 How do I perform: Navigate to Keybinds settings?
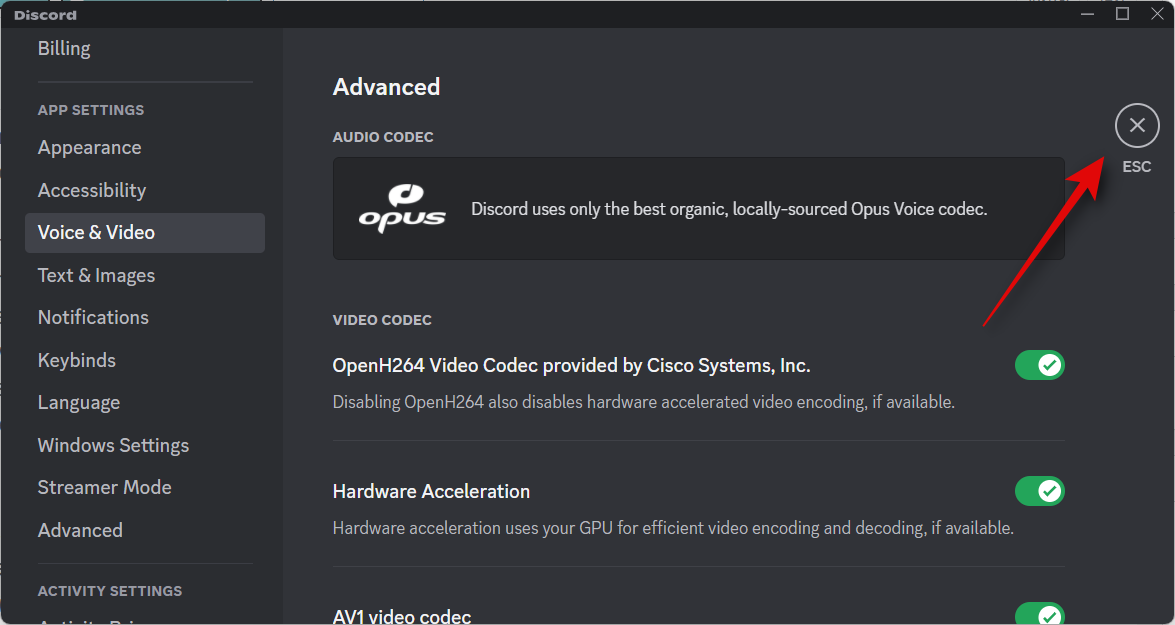[77, 360]
